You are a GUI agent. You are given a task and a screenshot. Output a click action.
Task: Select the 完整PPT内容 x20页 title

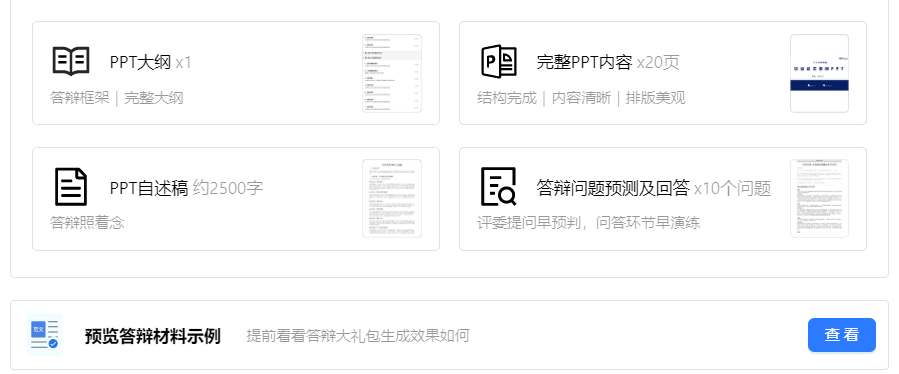point(608,62)
